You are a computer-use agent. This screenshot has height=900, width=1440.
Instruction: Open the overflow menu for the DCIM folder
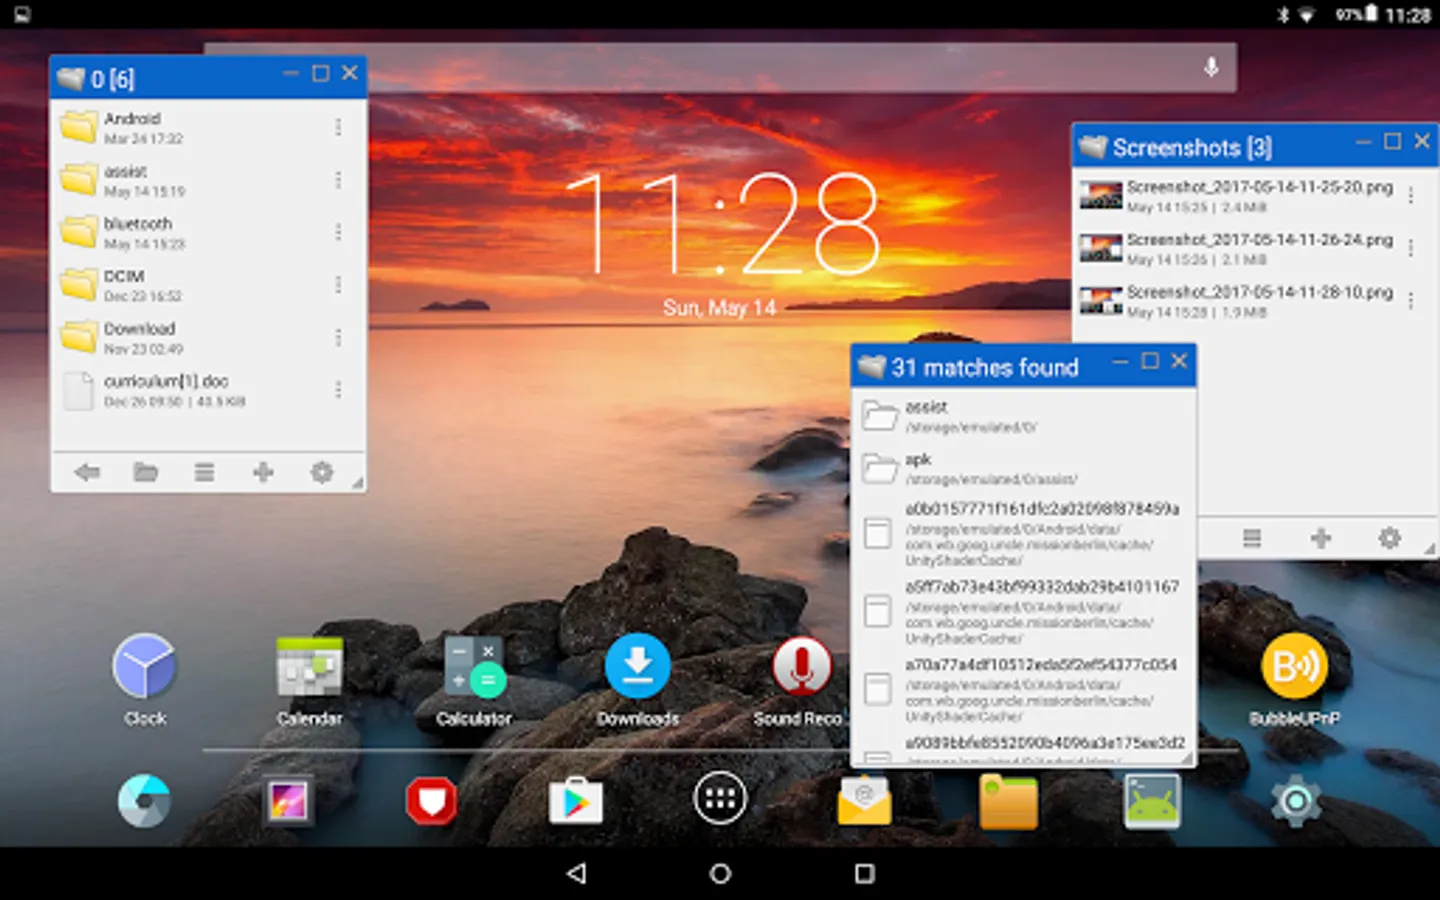tap(338, 285)
